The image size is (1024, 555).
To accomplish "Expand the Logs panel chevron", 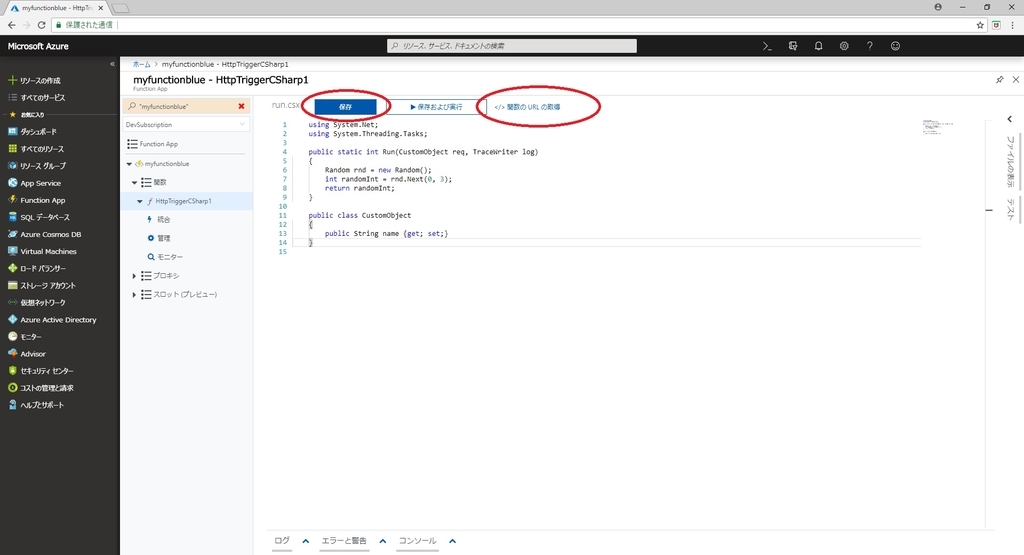I will (x=306, y=541).
